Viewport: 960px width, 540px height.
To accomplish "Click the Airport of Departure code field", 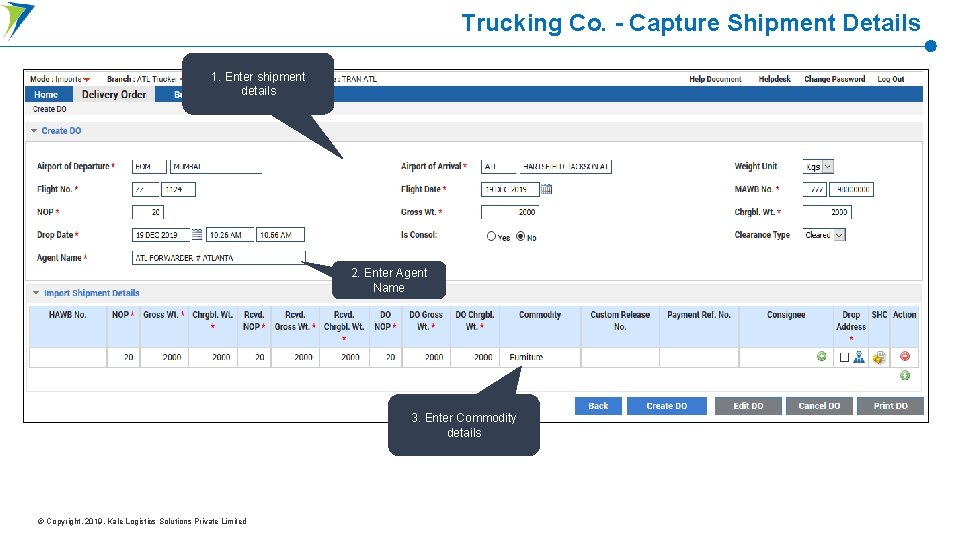I will [149, 167].
